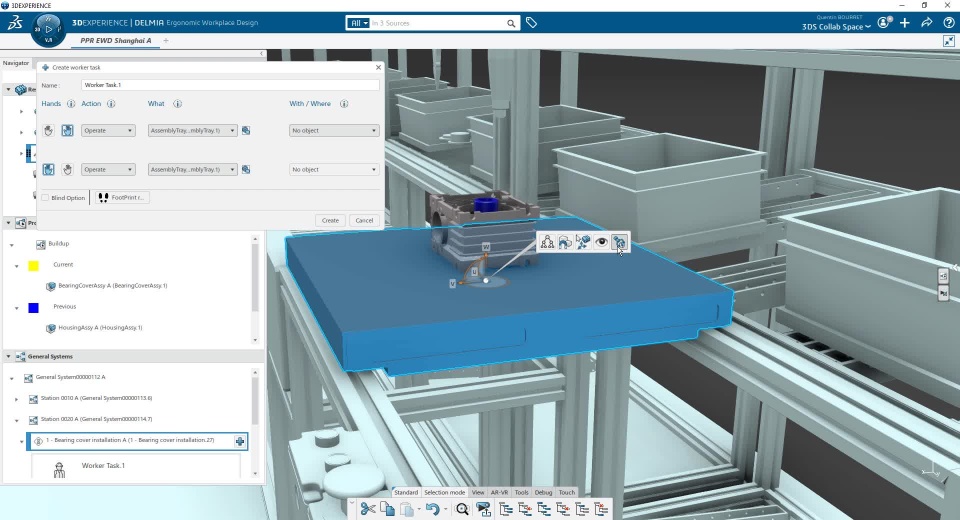Click the plus icon on Bearing cover installation
The height and width of the screenshot is (520, 960).
240,441
